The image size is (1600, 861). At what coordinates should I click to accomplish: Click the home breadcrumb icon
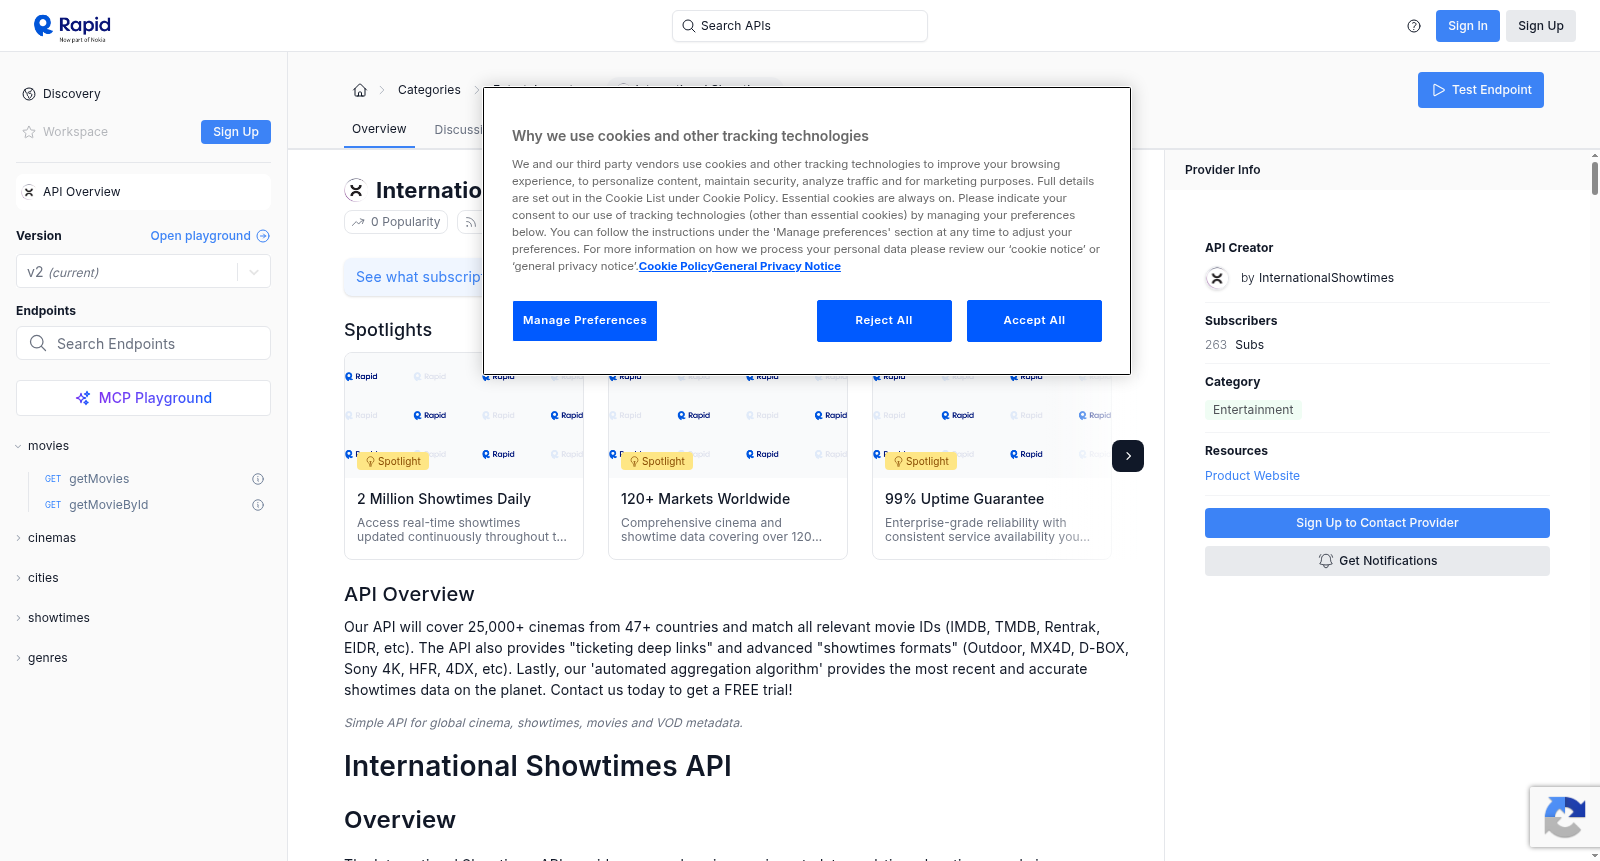(x=360, y=90)
